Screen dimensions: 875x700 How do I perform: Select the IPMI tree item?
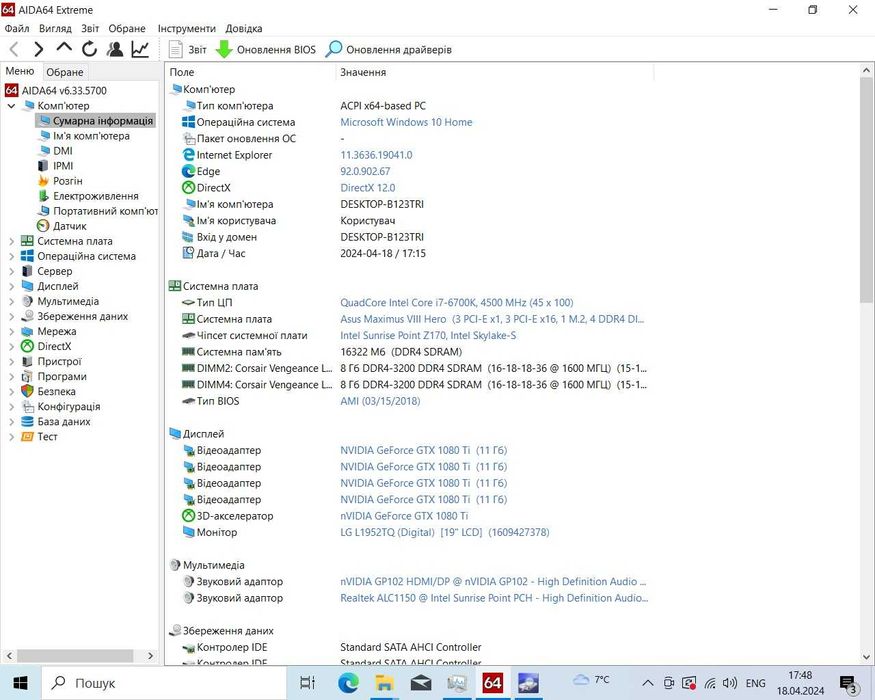pos(56,166)
